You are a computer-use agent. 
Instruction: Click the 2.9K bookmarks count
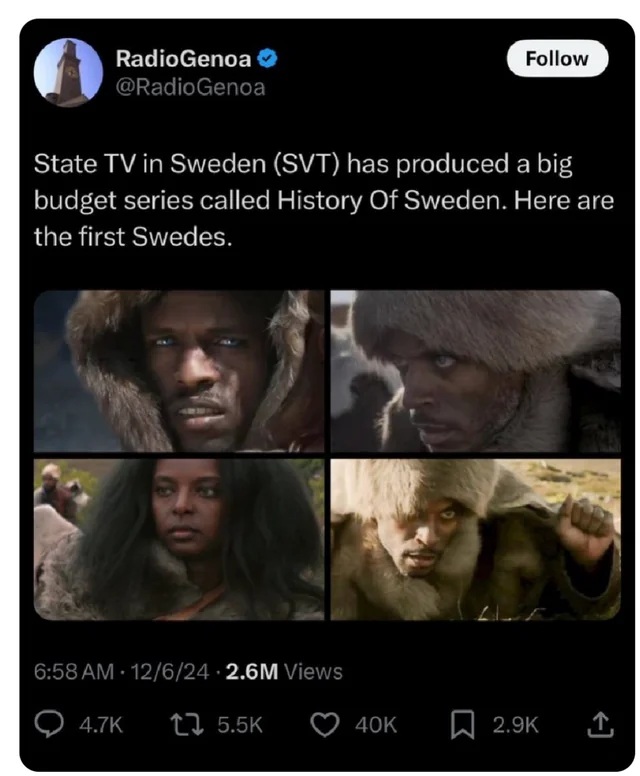(x=515, y=726)
